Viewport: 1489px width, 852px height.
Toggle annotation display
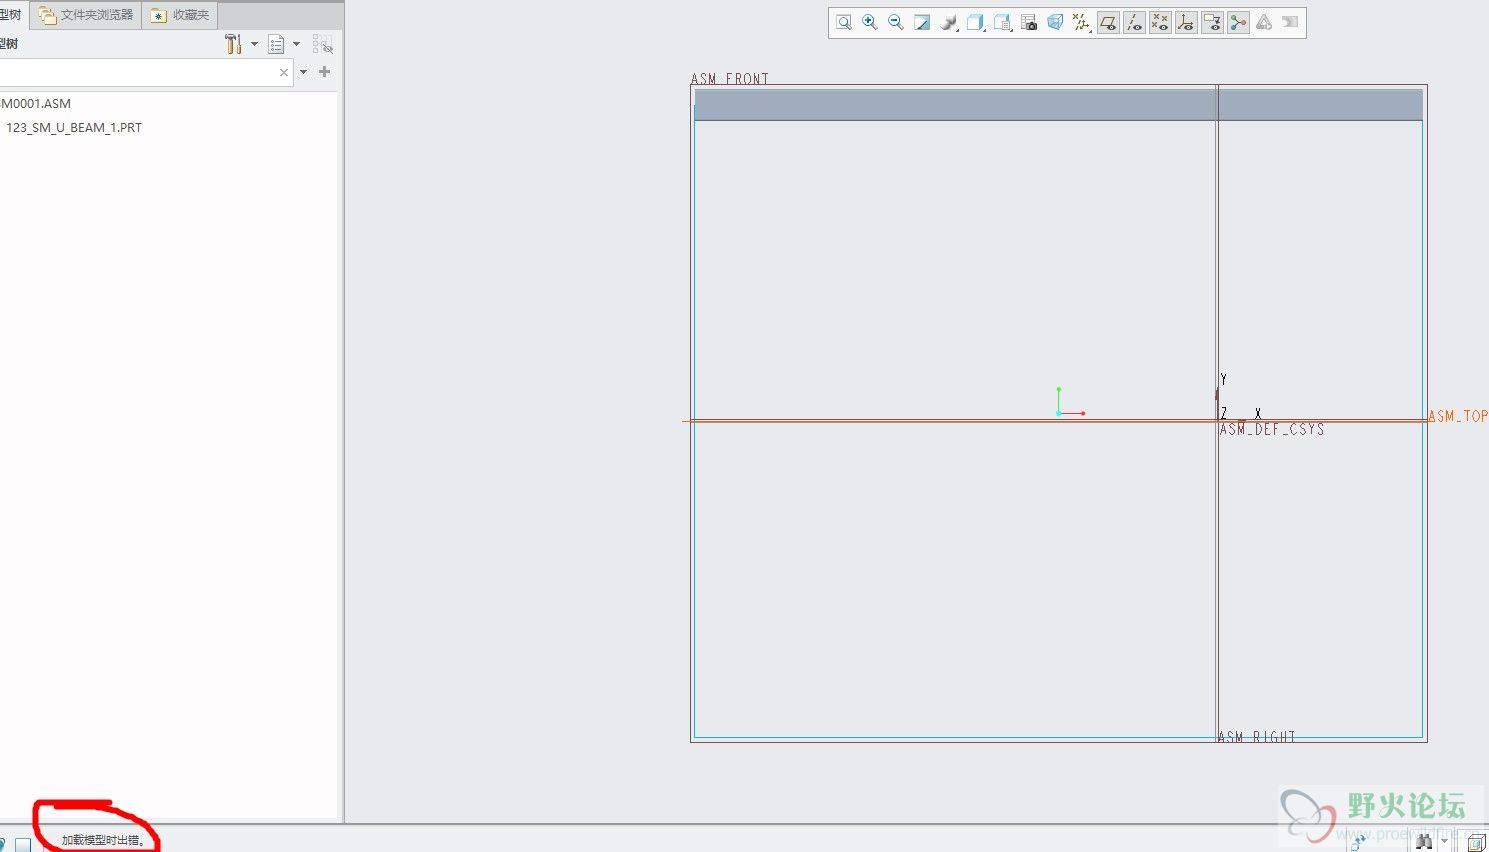pos(1212,23)
